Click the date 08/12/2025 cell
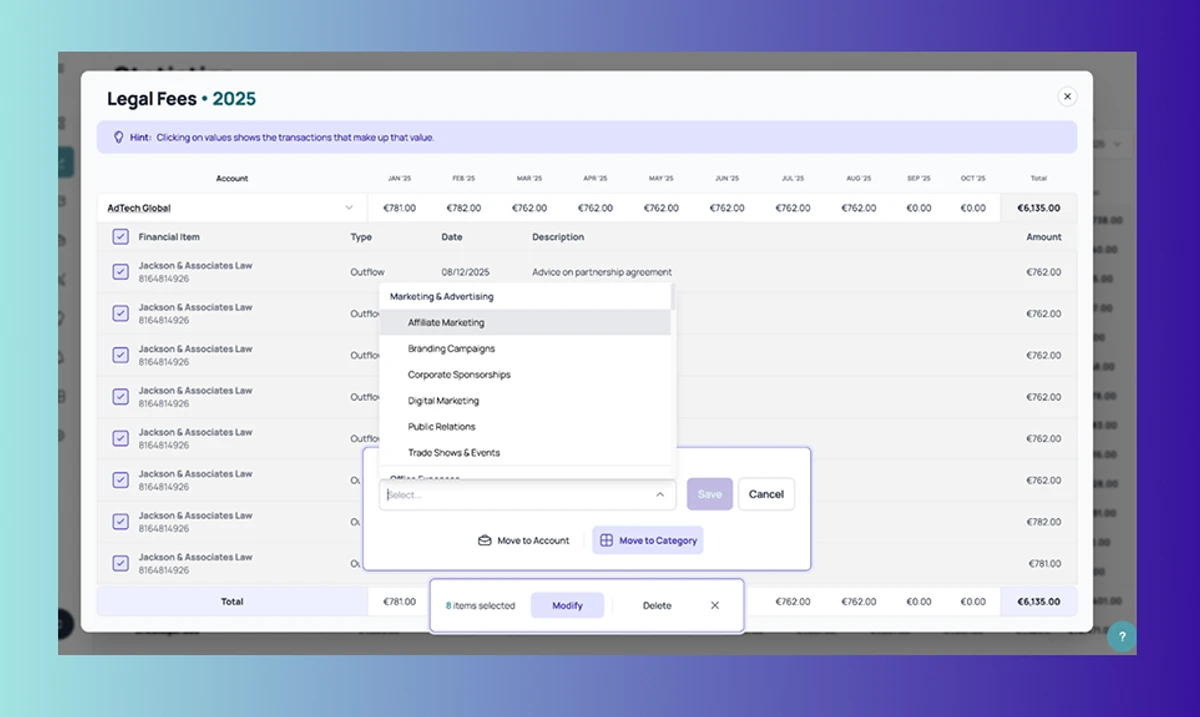The height and width of the screenshot is (717, 1200). pyautogui.click(x=466, y=272)
